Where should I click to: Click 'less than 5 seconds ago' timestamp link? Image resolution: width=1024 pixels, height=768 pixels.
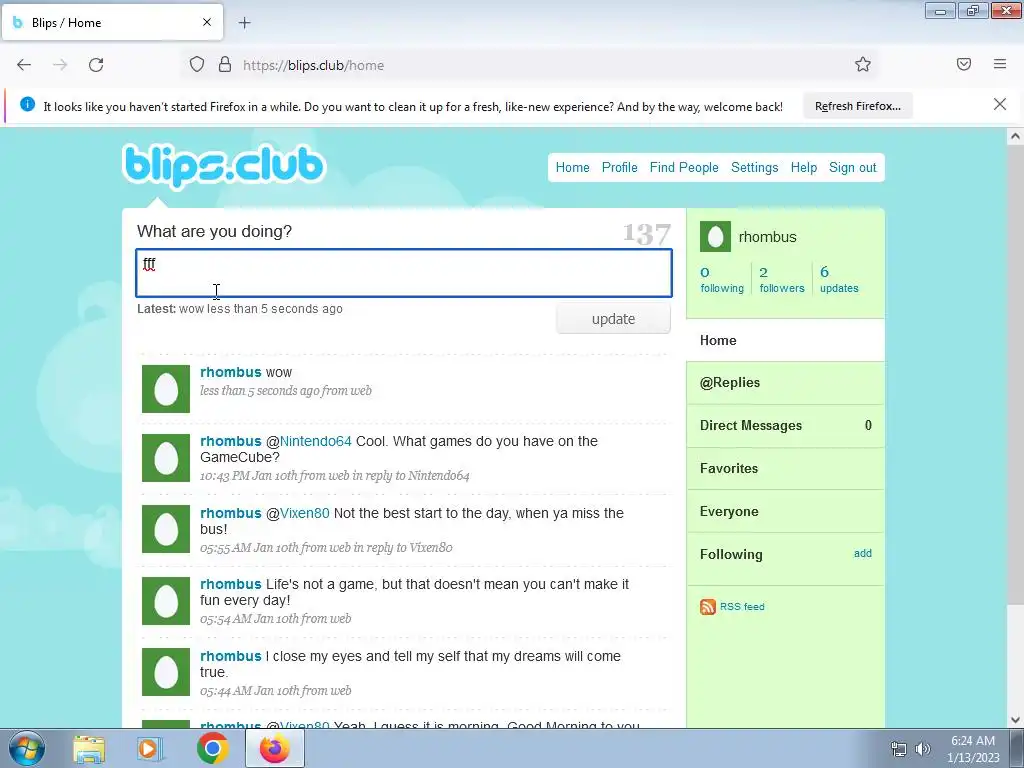[x=259, y=391]
